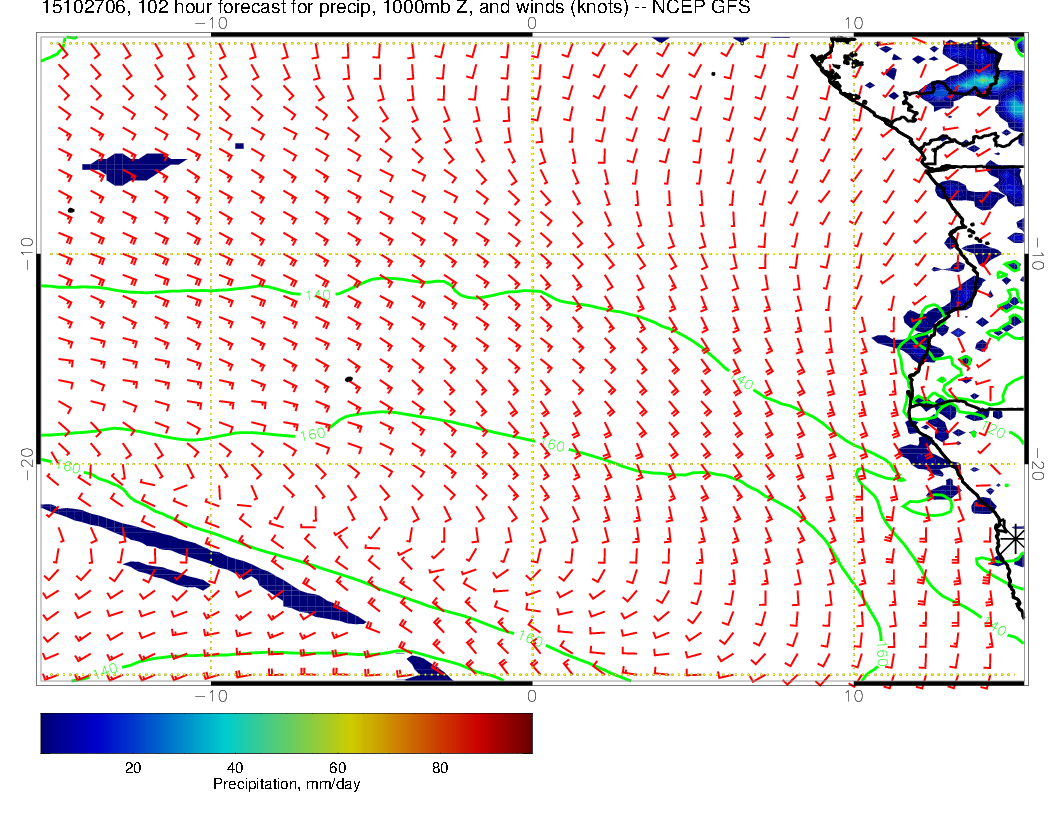Click the '-10' latitude label on right axis
1056x816 pixels.
1037,254
